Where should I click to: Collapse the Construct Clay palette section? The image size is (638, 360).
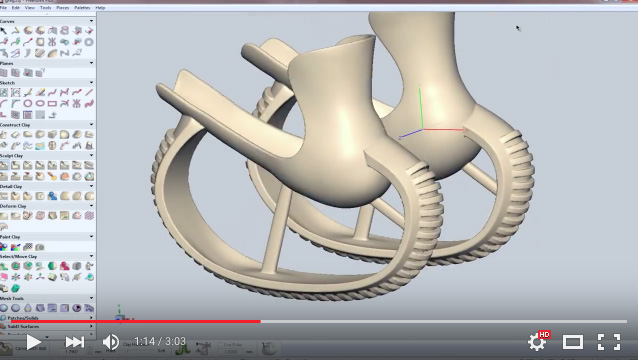(x=91, y=124)
